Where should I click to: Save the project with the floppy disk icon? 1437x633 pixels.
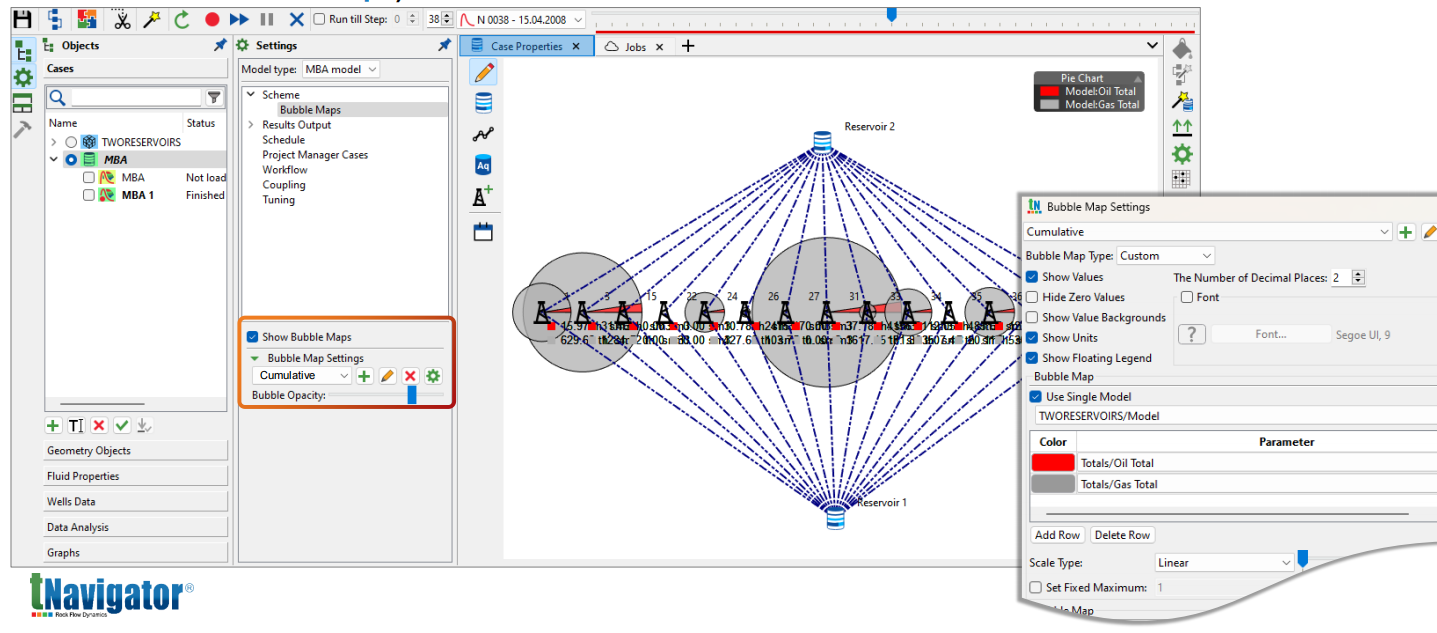[x=22, y=18]
